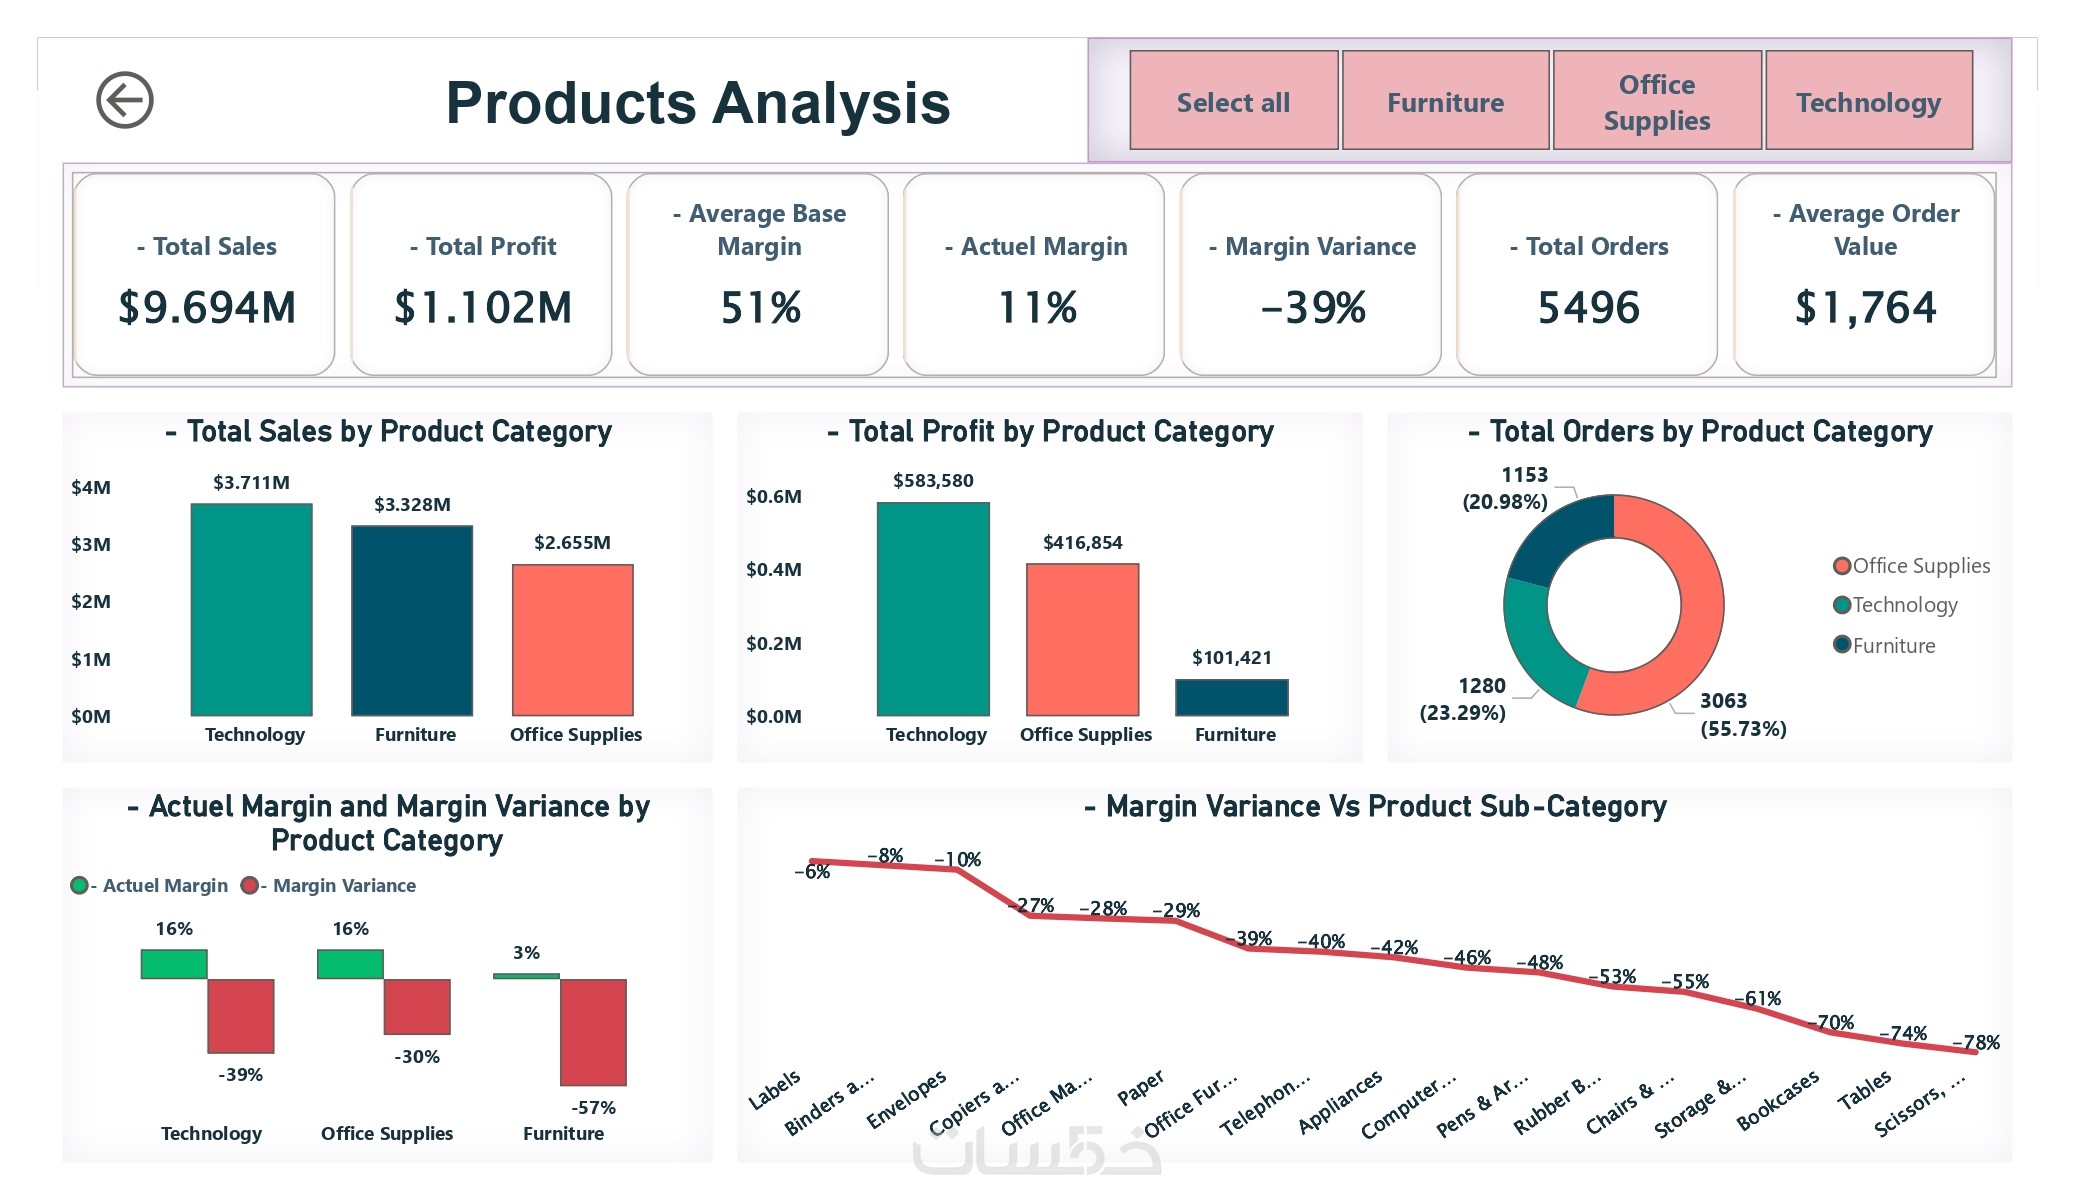Click Office Supplies legend marker in donut chart

[x=1841, y=566]
